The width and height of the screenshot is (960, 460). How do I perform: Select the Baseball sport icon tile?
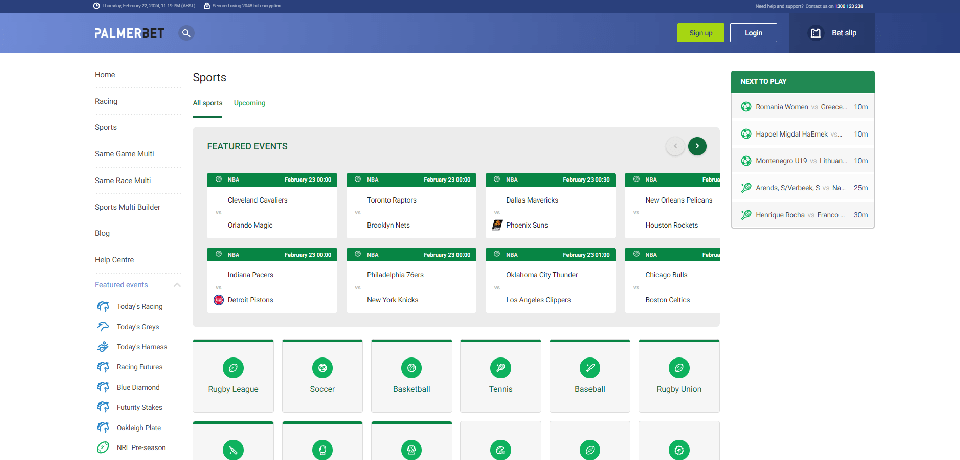pos(589,367)
